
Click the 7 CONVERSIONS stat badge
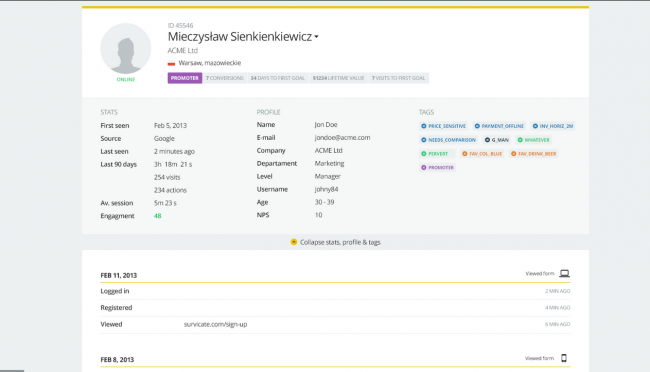(x=225, y=78)
